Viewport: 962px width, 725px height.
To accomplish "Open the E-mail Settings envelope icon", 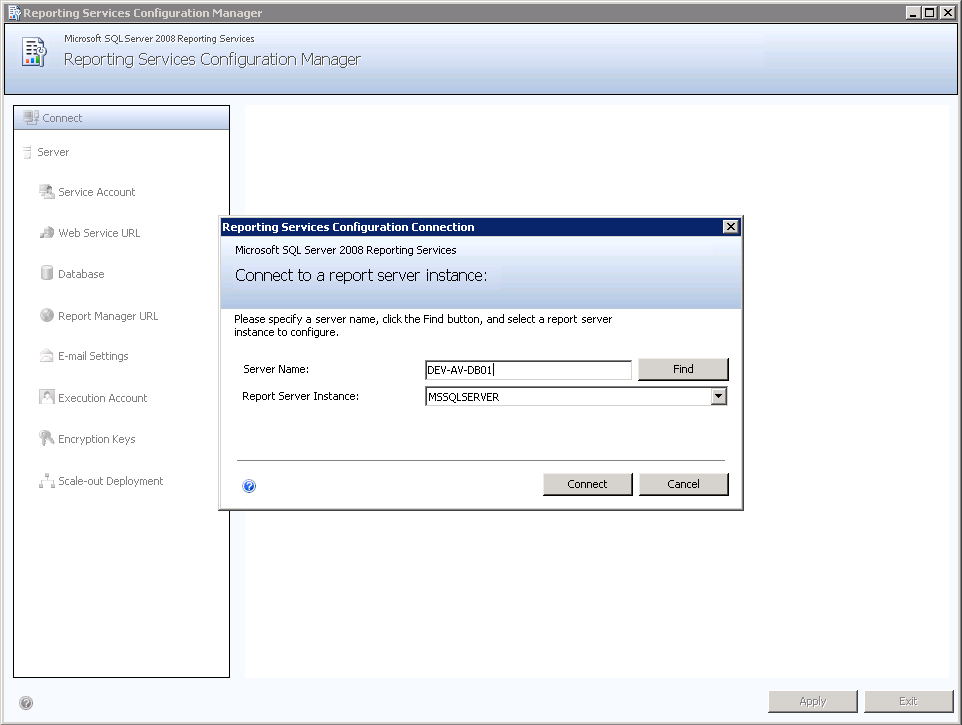I will click(x=46, y=356).
